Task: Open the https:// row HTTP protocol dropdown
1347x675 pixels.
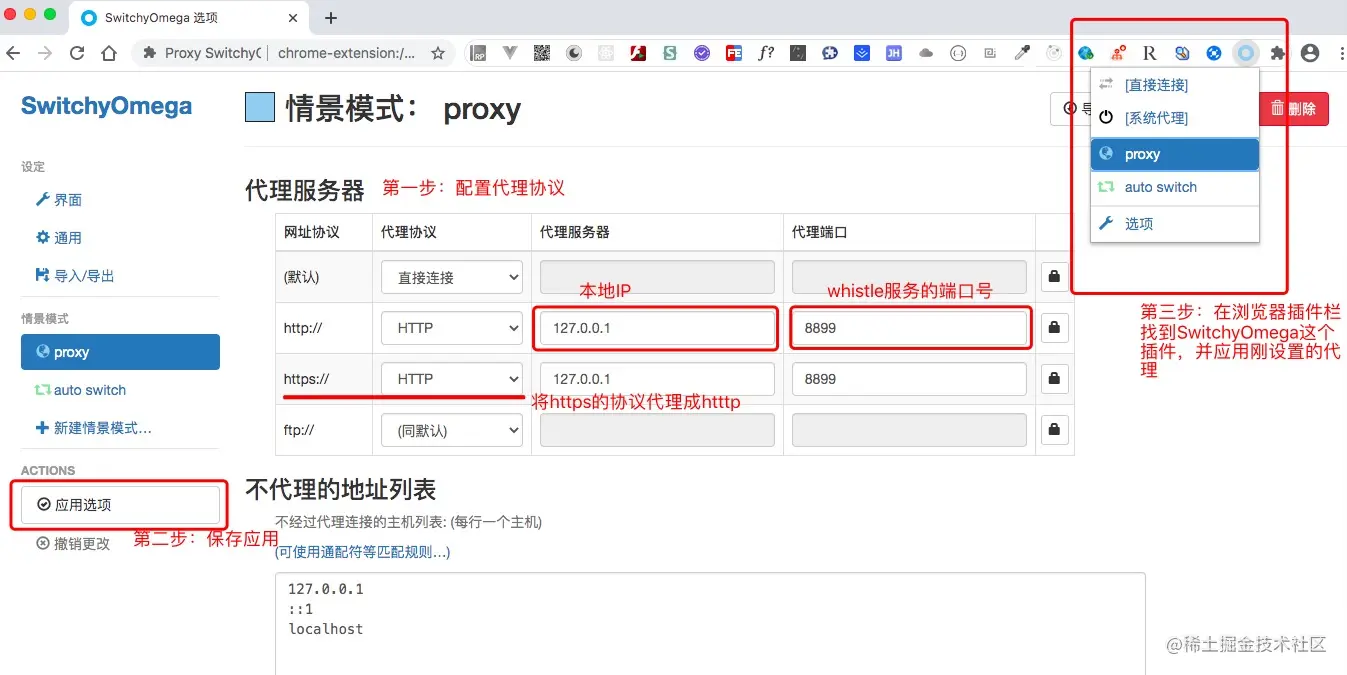Action: point(452,379)
